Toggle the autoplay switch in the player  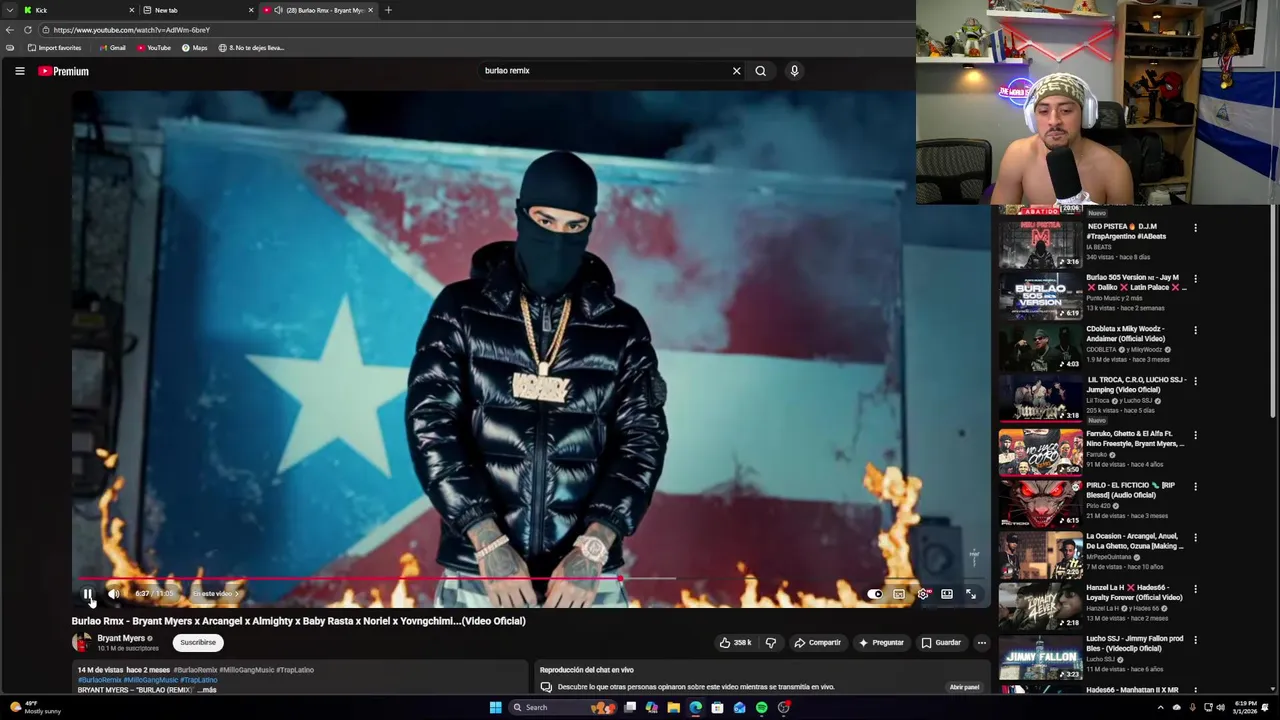tap(875, 594)
